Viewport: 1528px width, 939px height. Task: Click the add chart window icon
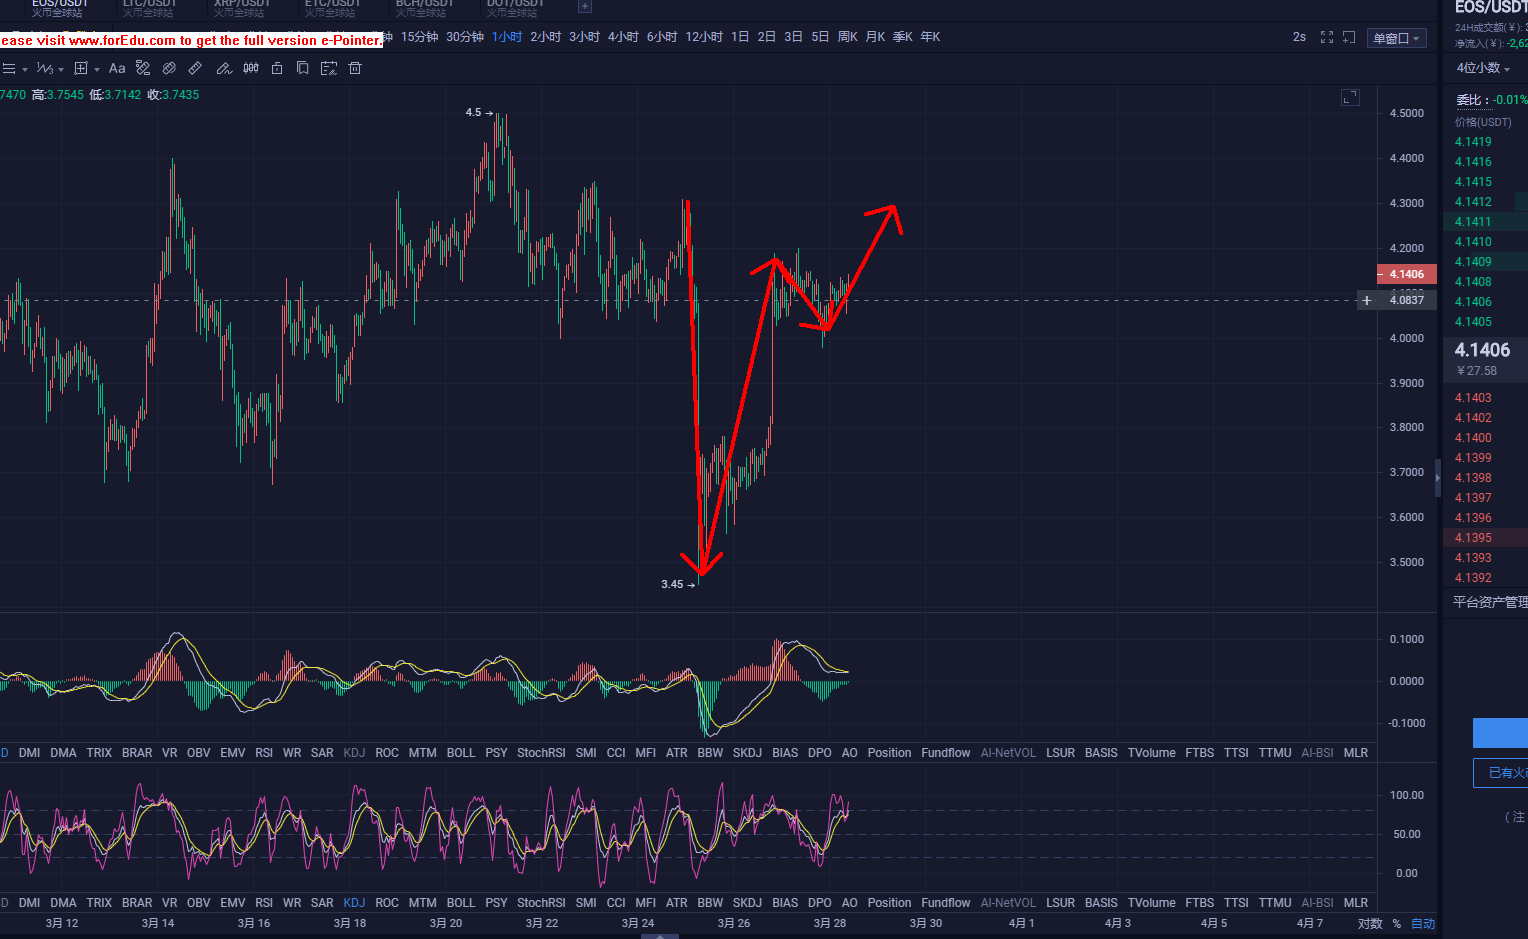click(x=1349, y=37)
